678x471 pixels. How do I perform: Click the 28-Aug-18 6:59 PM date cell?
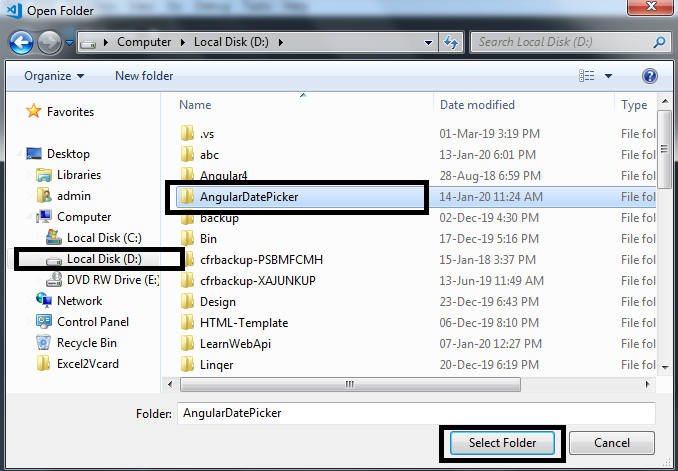(x=490, y=176)
